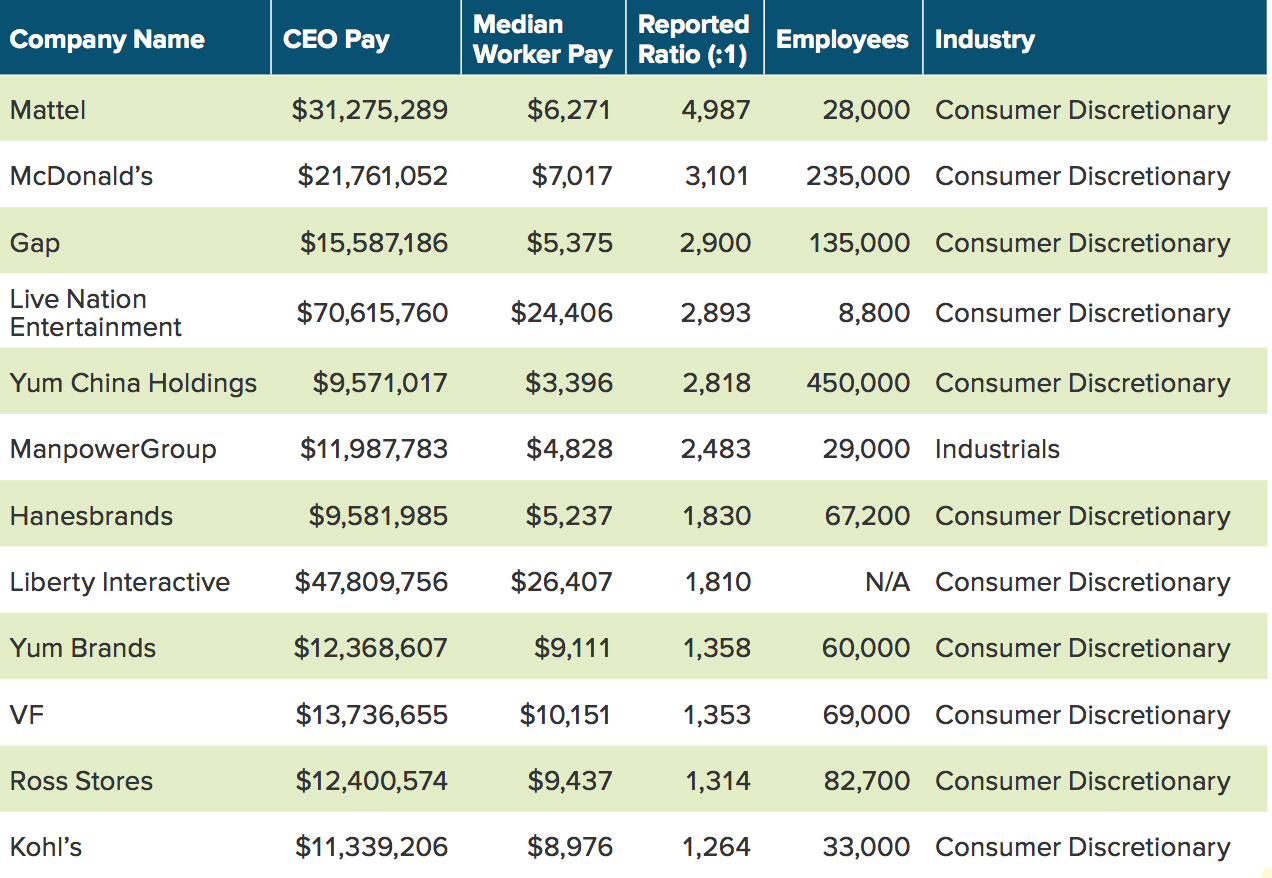Select ManpowerGroup's Industrials industry cell
Image resolution: width=1272 pixels, height=878 pixels.
coord(997,449)
